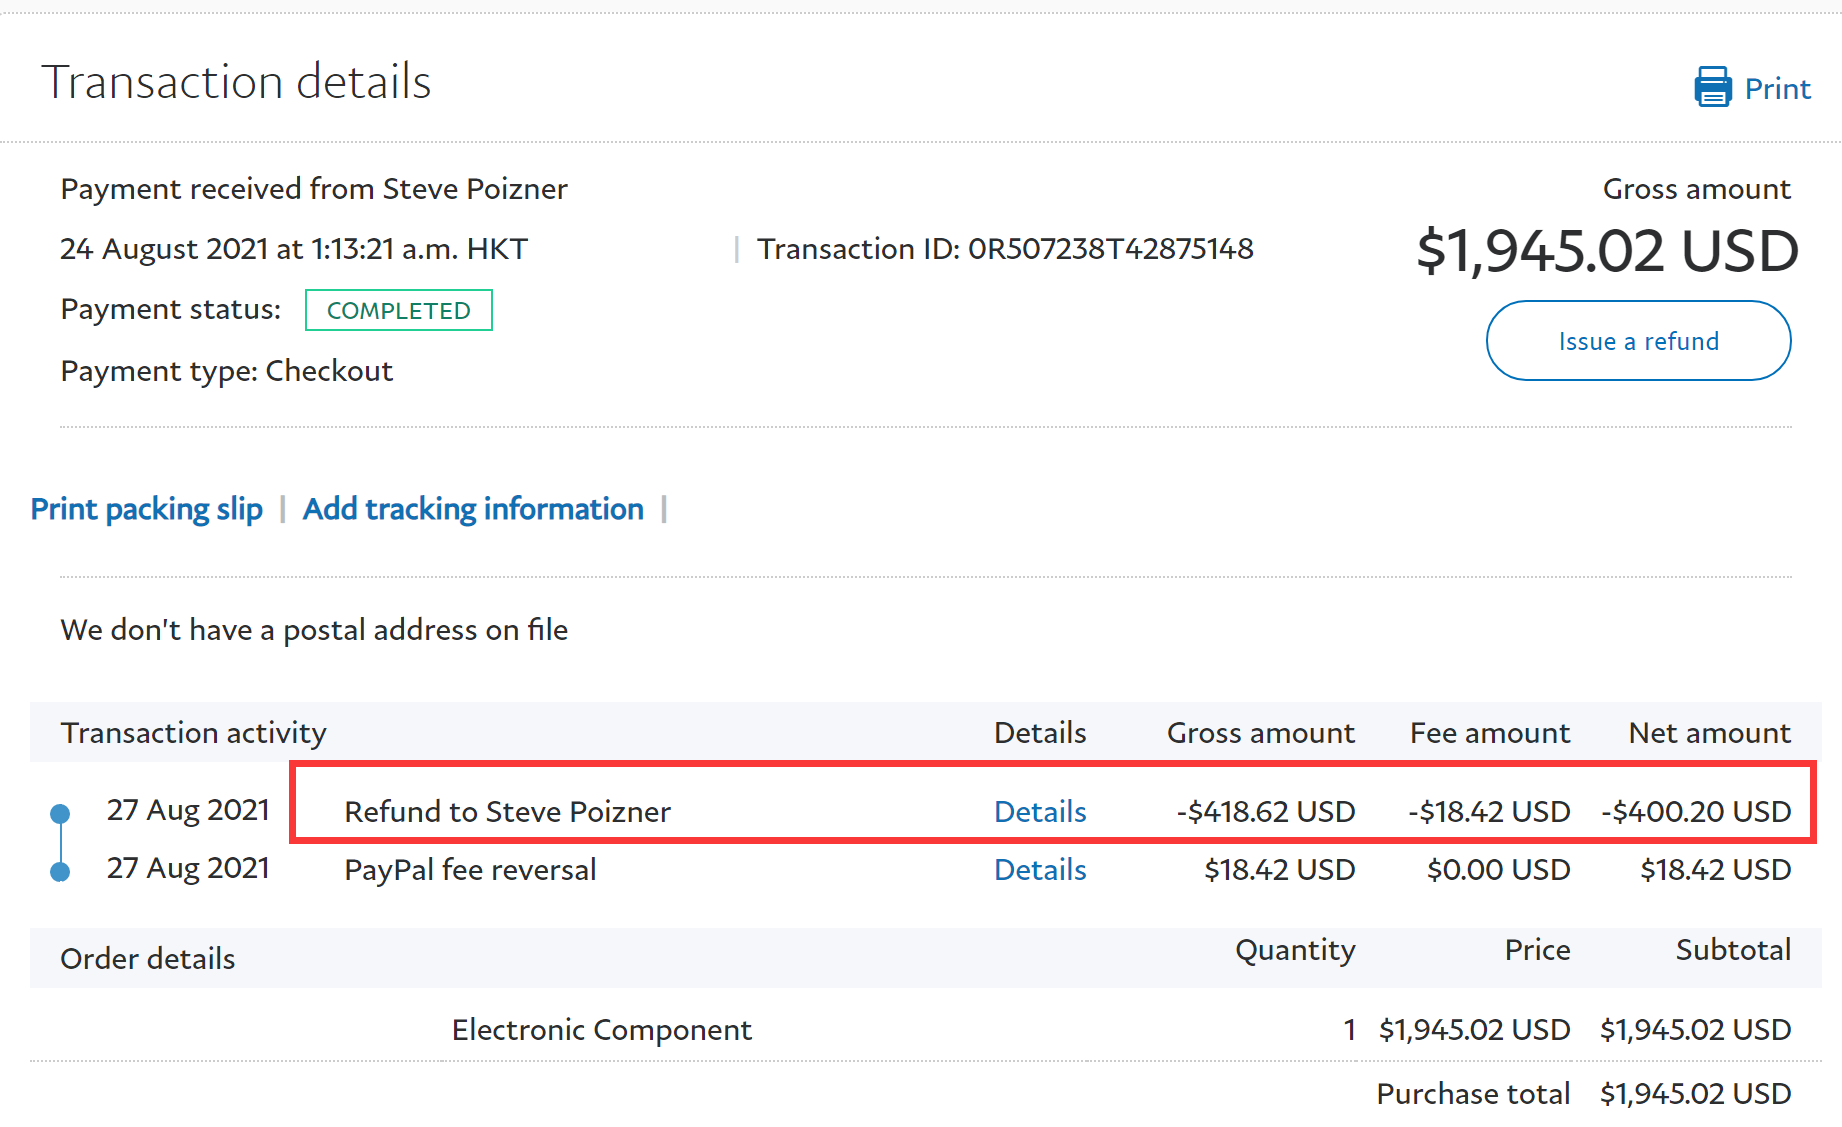The width and height of the screenshot is (1842, 1127).
Task: Select the Refund to Steve Poizner description
Action: [507, 811]
